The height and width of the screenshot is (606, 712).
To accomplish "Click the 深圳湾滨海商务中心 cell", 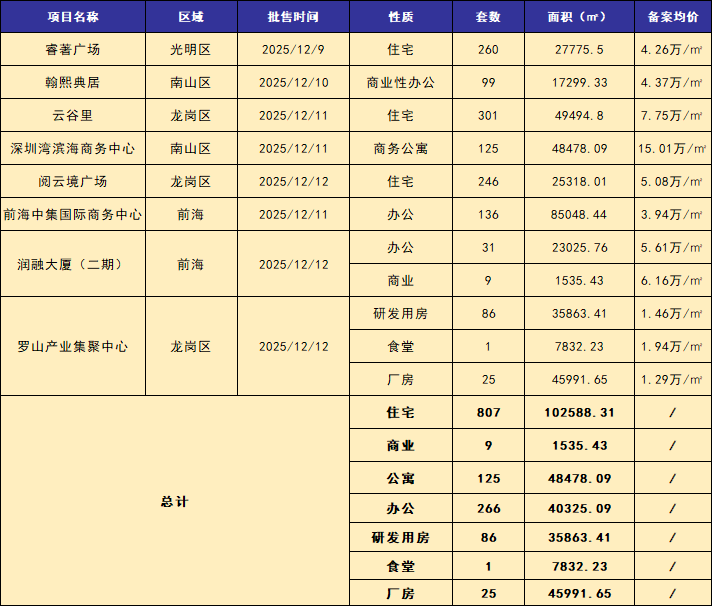I will coord(73,149).
